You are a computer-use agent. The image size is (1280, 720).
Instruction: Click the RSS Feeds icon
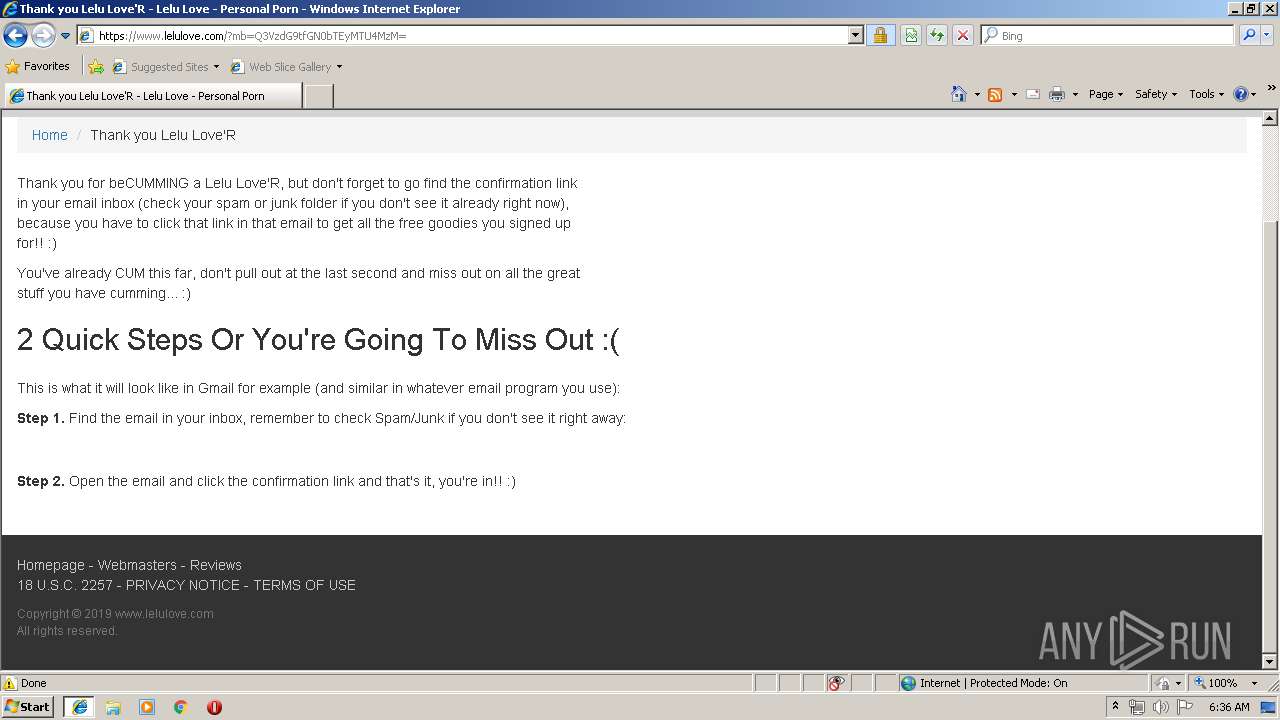(x=995, y=94)
